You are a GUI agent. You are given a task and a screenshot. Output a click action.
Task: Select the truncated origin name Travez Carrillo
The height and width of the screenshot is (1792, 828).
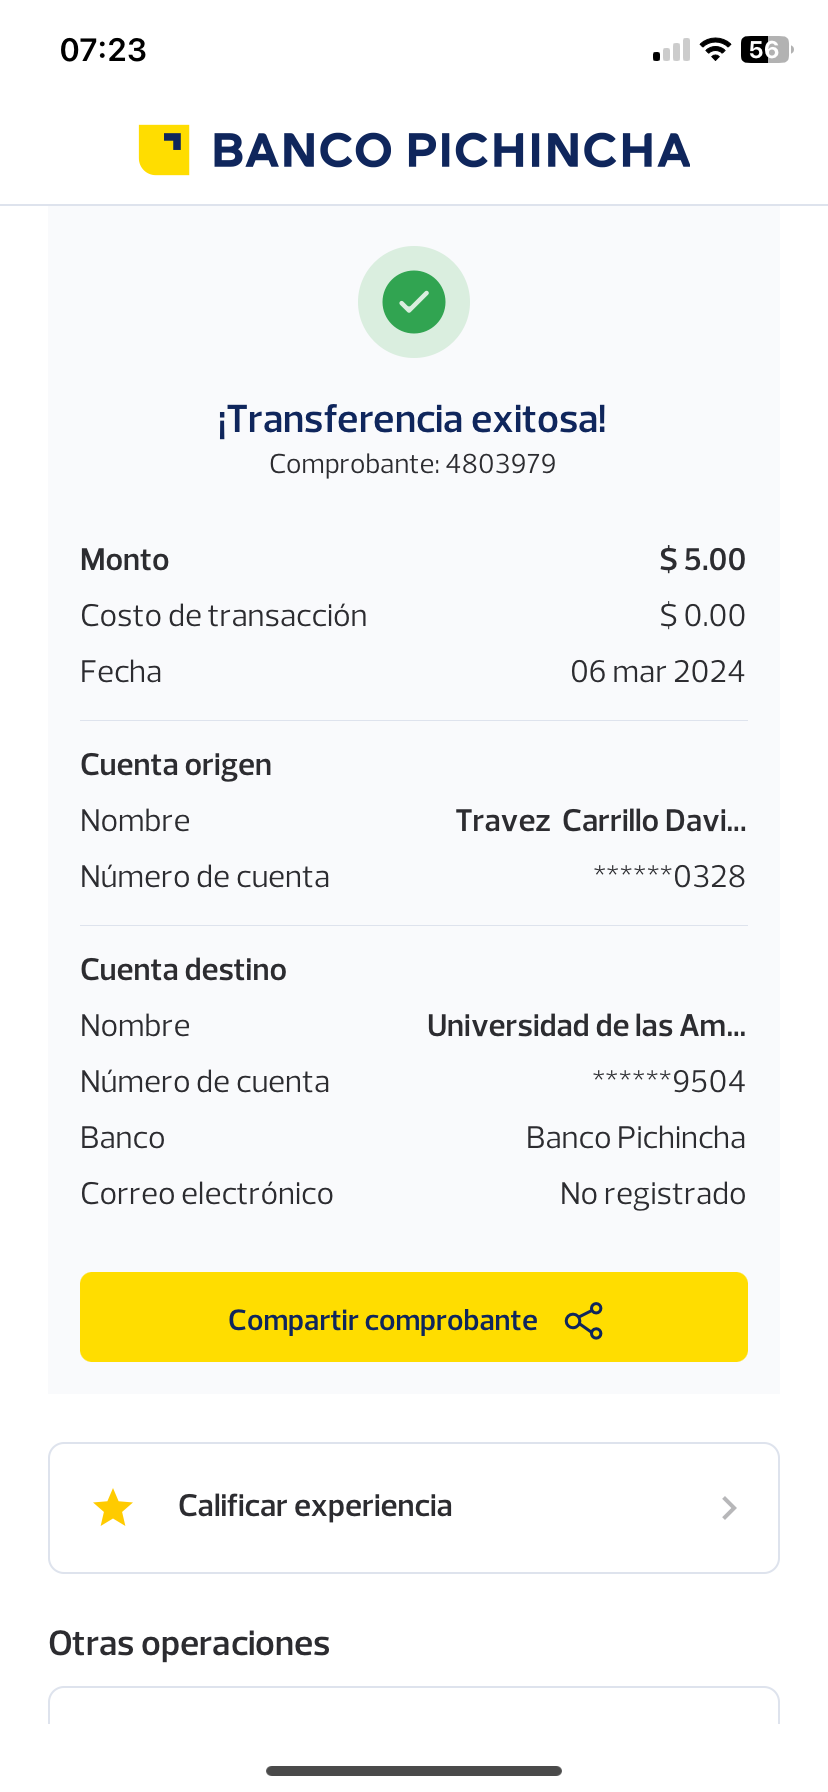(x=601, y=821)
